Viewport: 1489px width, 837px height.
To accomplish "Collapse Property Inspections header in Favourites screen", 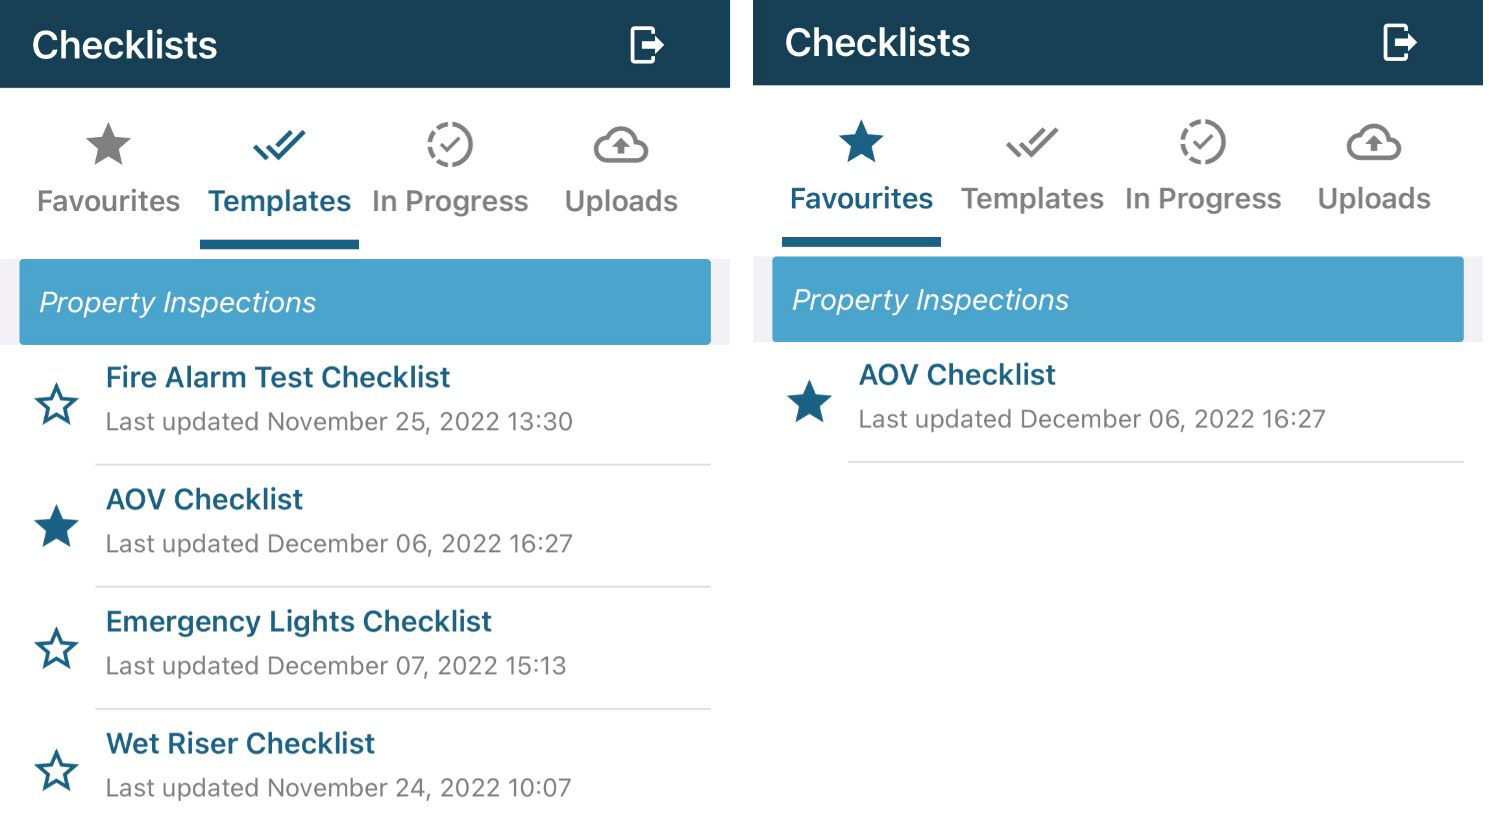I will click(x=1118, y=299).
